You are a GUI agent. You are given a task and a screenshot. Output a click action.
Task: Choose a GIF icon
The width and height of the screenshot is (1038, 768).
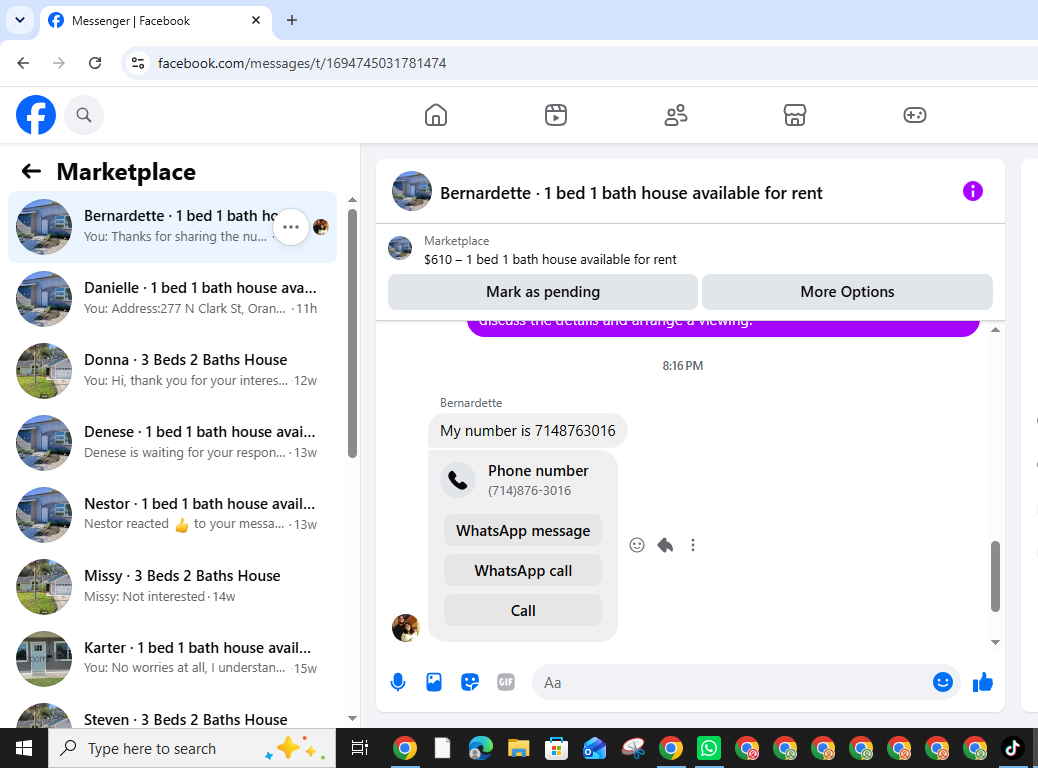click(x=505, y=682)
